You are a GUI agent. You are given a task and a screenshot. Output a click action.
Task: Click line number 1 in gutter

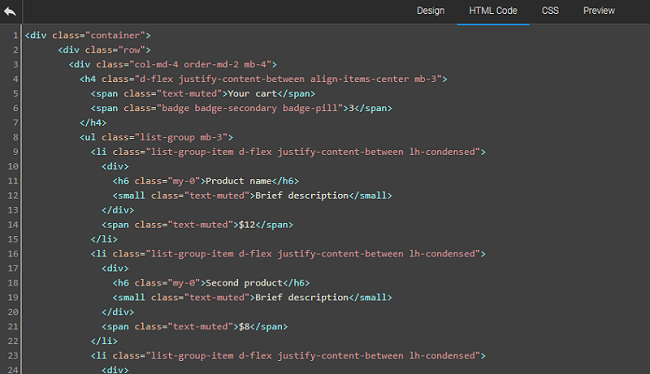(x=15, y=35)
